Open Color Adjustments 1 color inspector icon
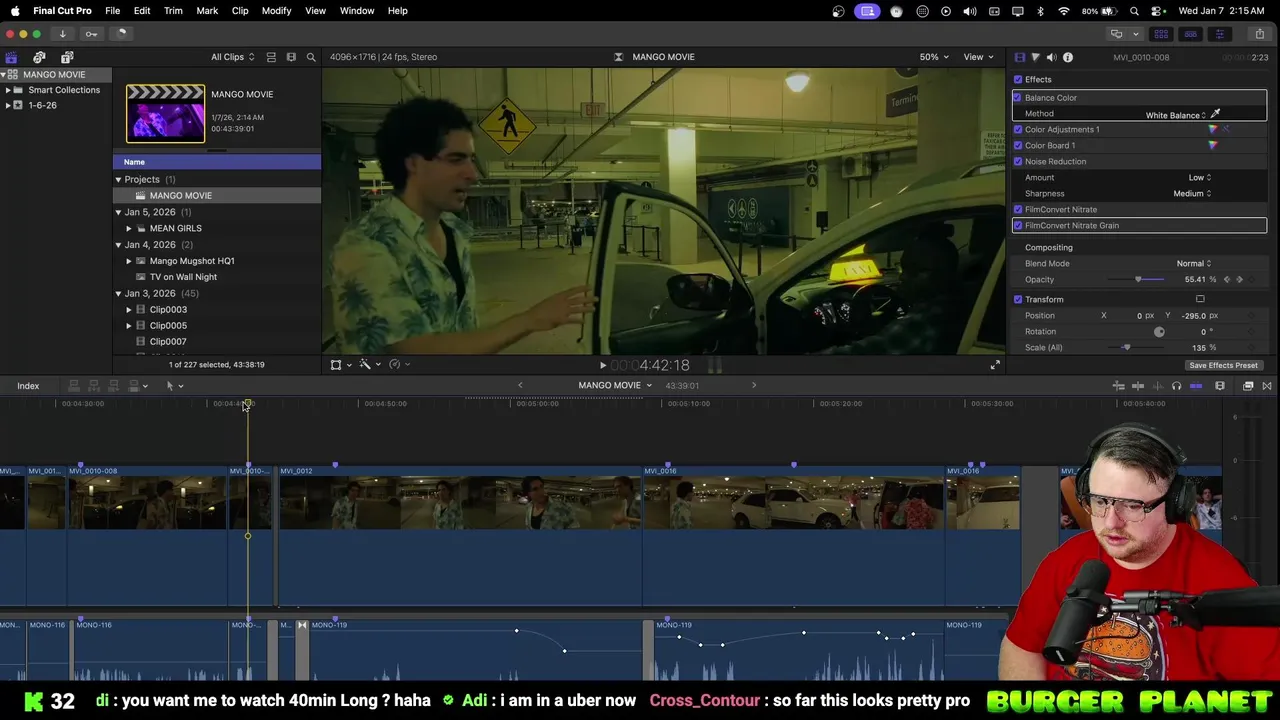Screen dimensions: 1280x720 point(1213,129)
